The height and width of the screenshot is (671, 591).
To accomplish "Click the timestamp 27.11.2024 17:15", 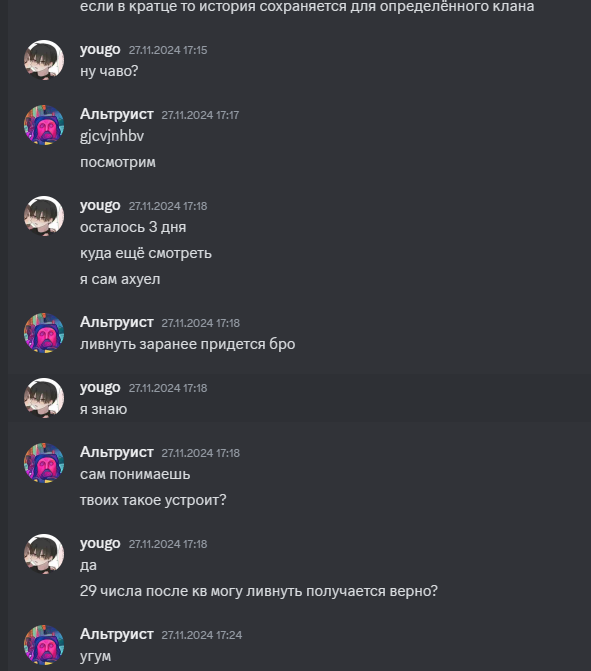I will 168,50.
